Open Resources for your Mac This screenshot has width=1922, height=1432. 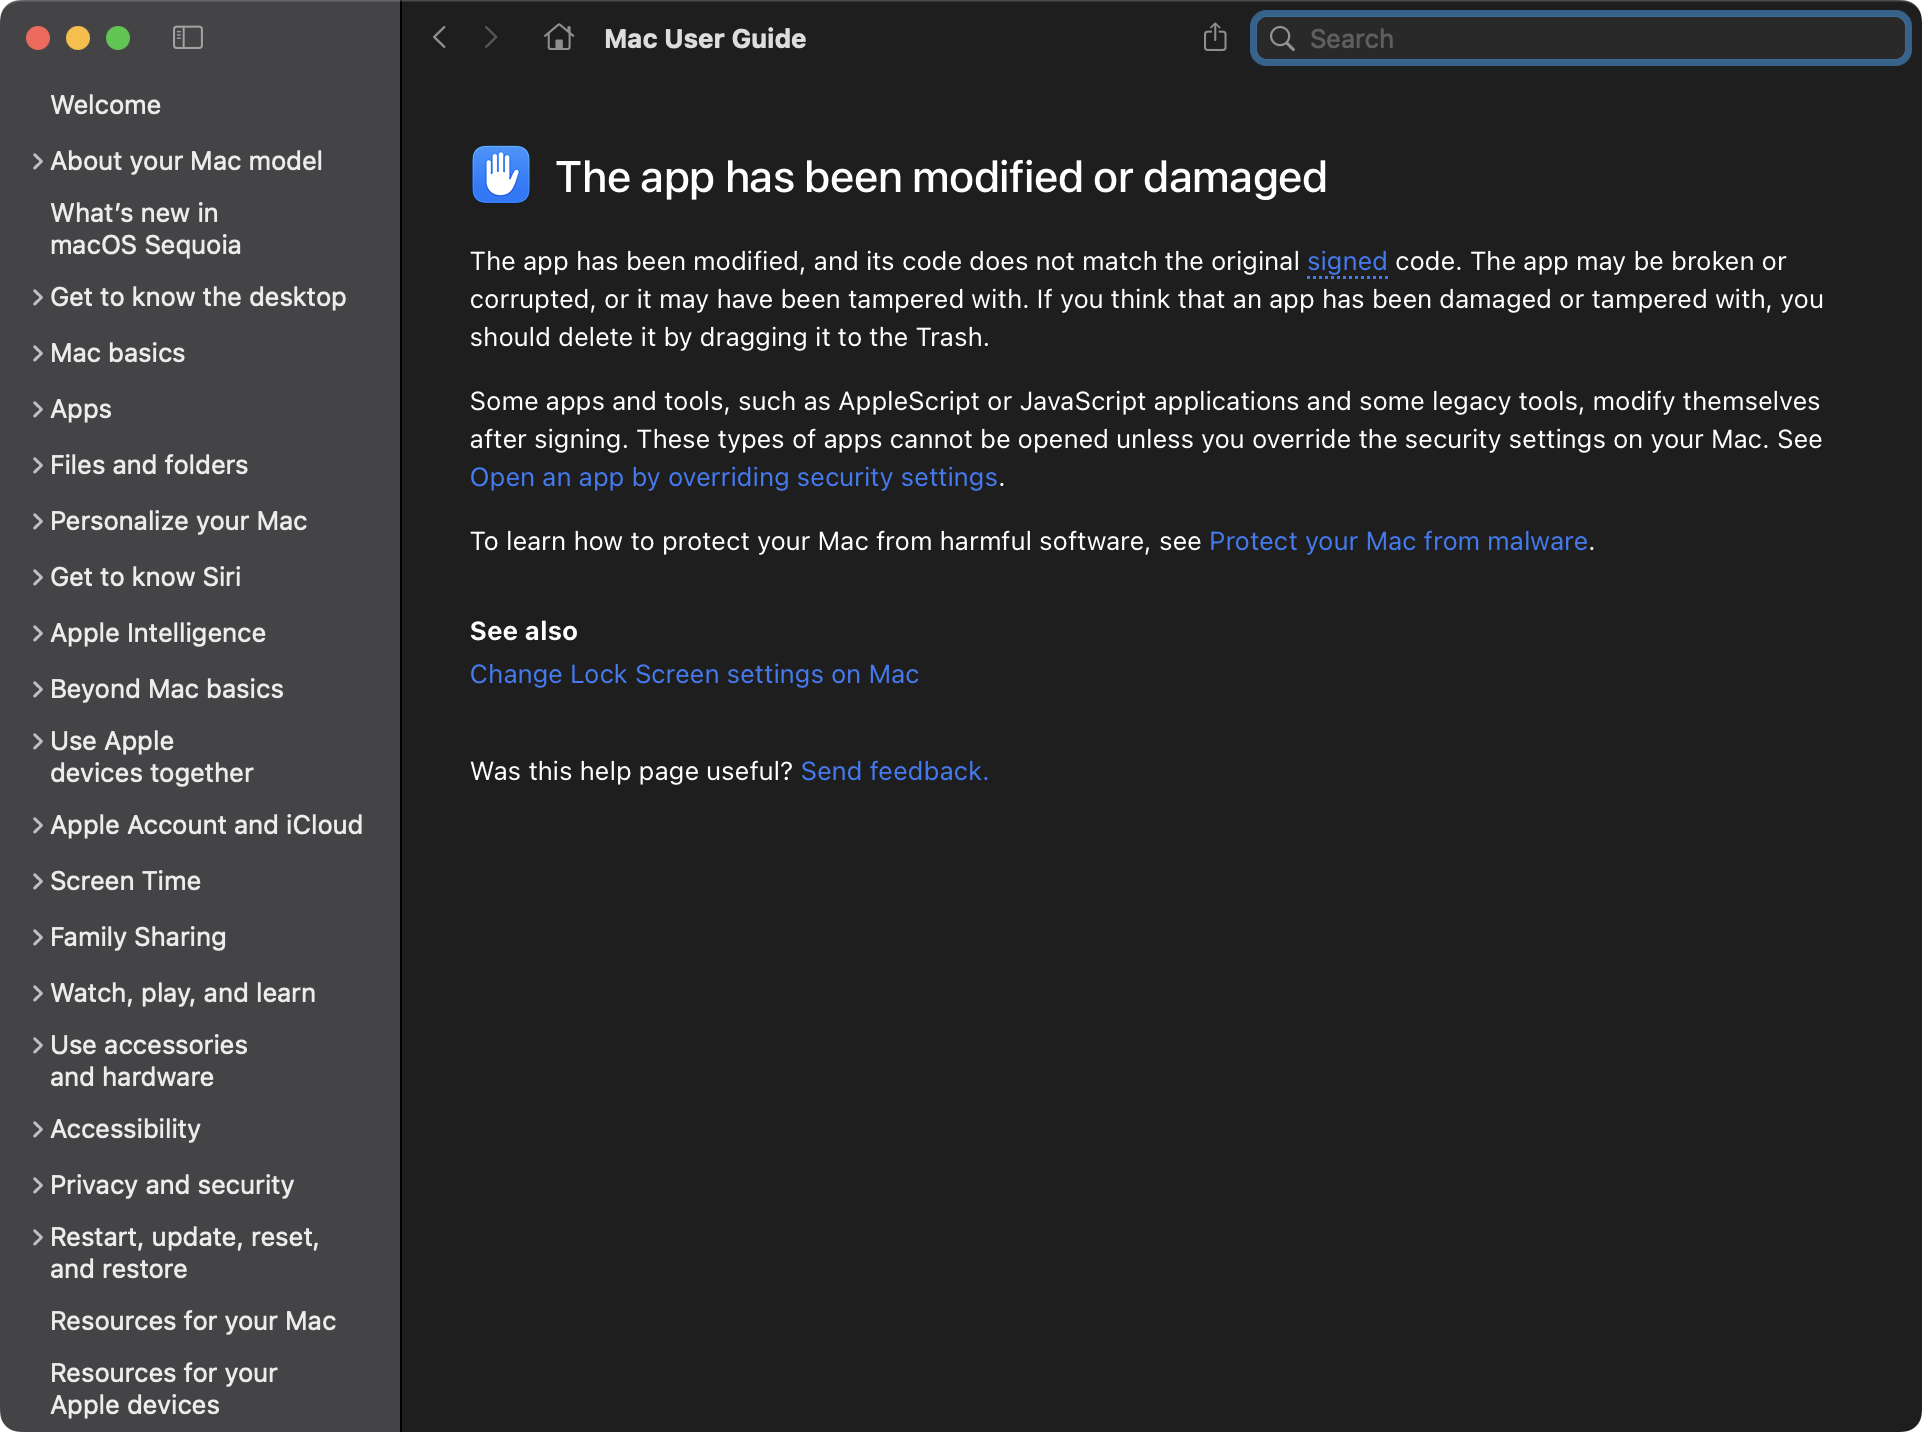coord(193,1321)
